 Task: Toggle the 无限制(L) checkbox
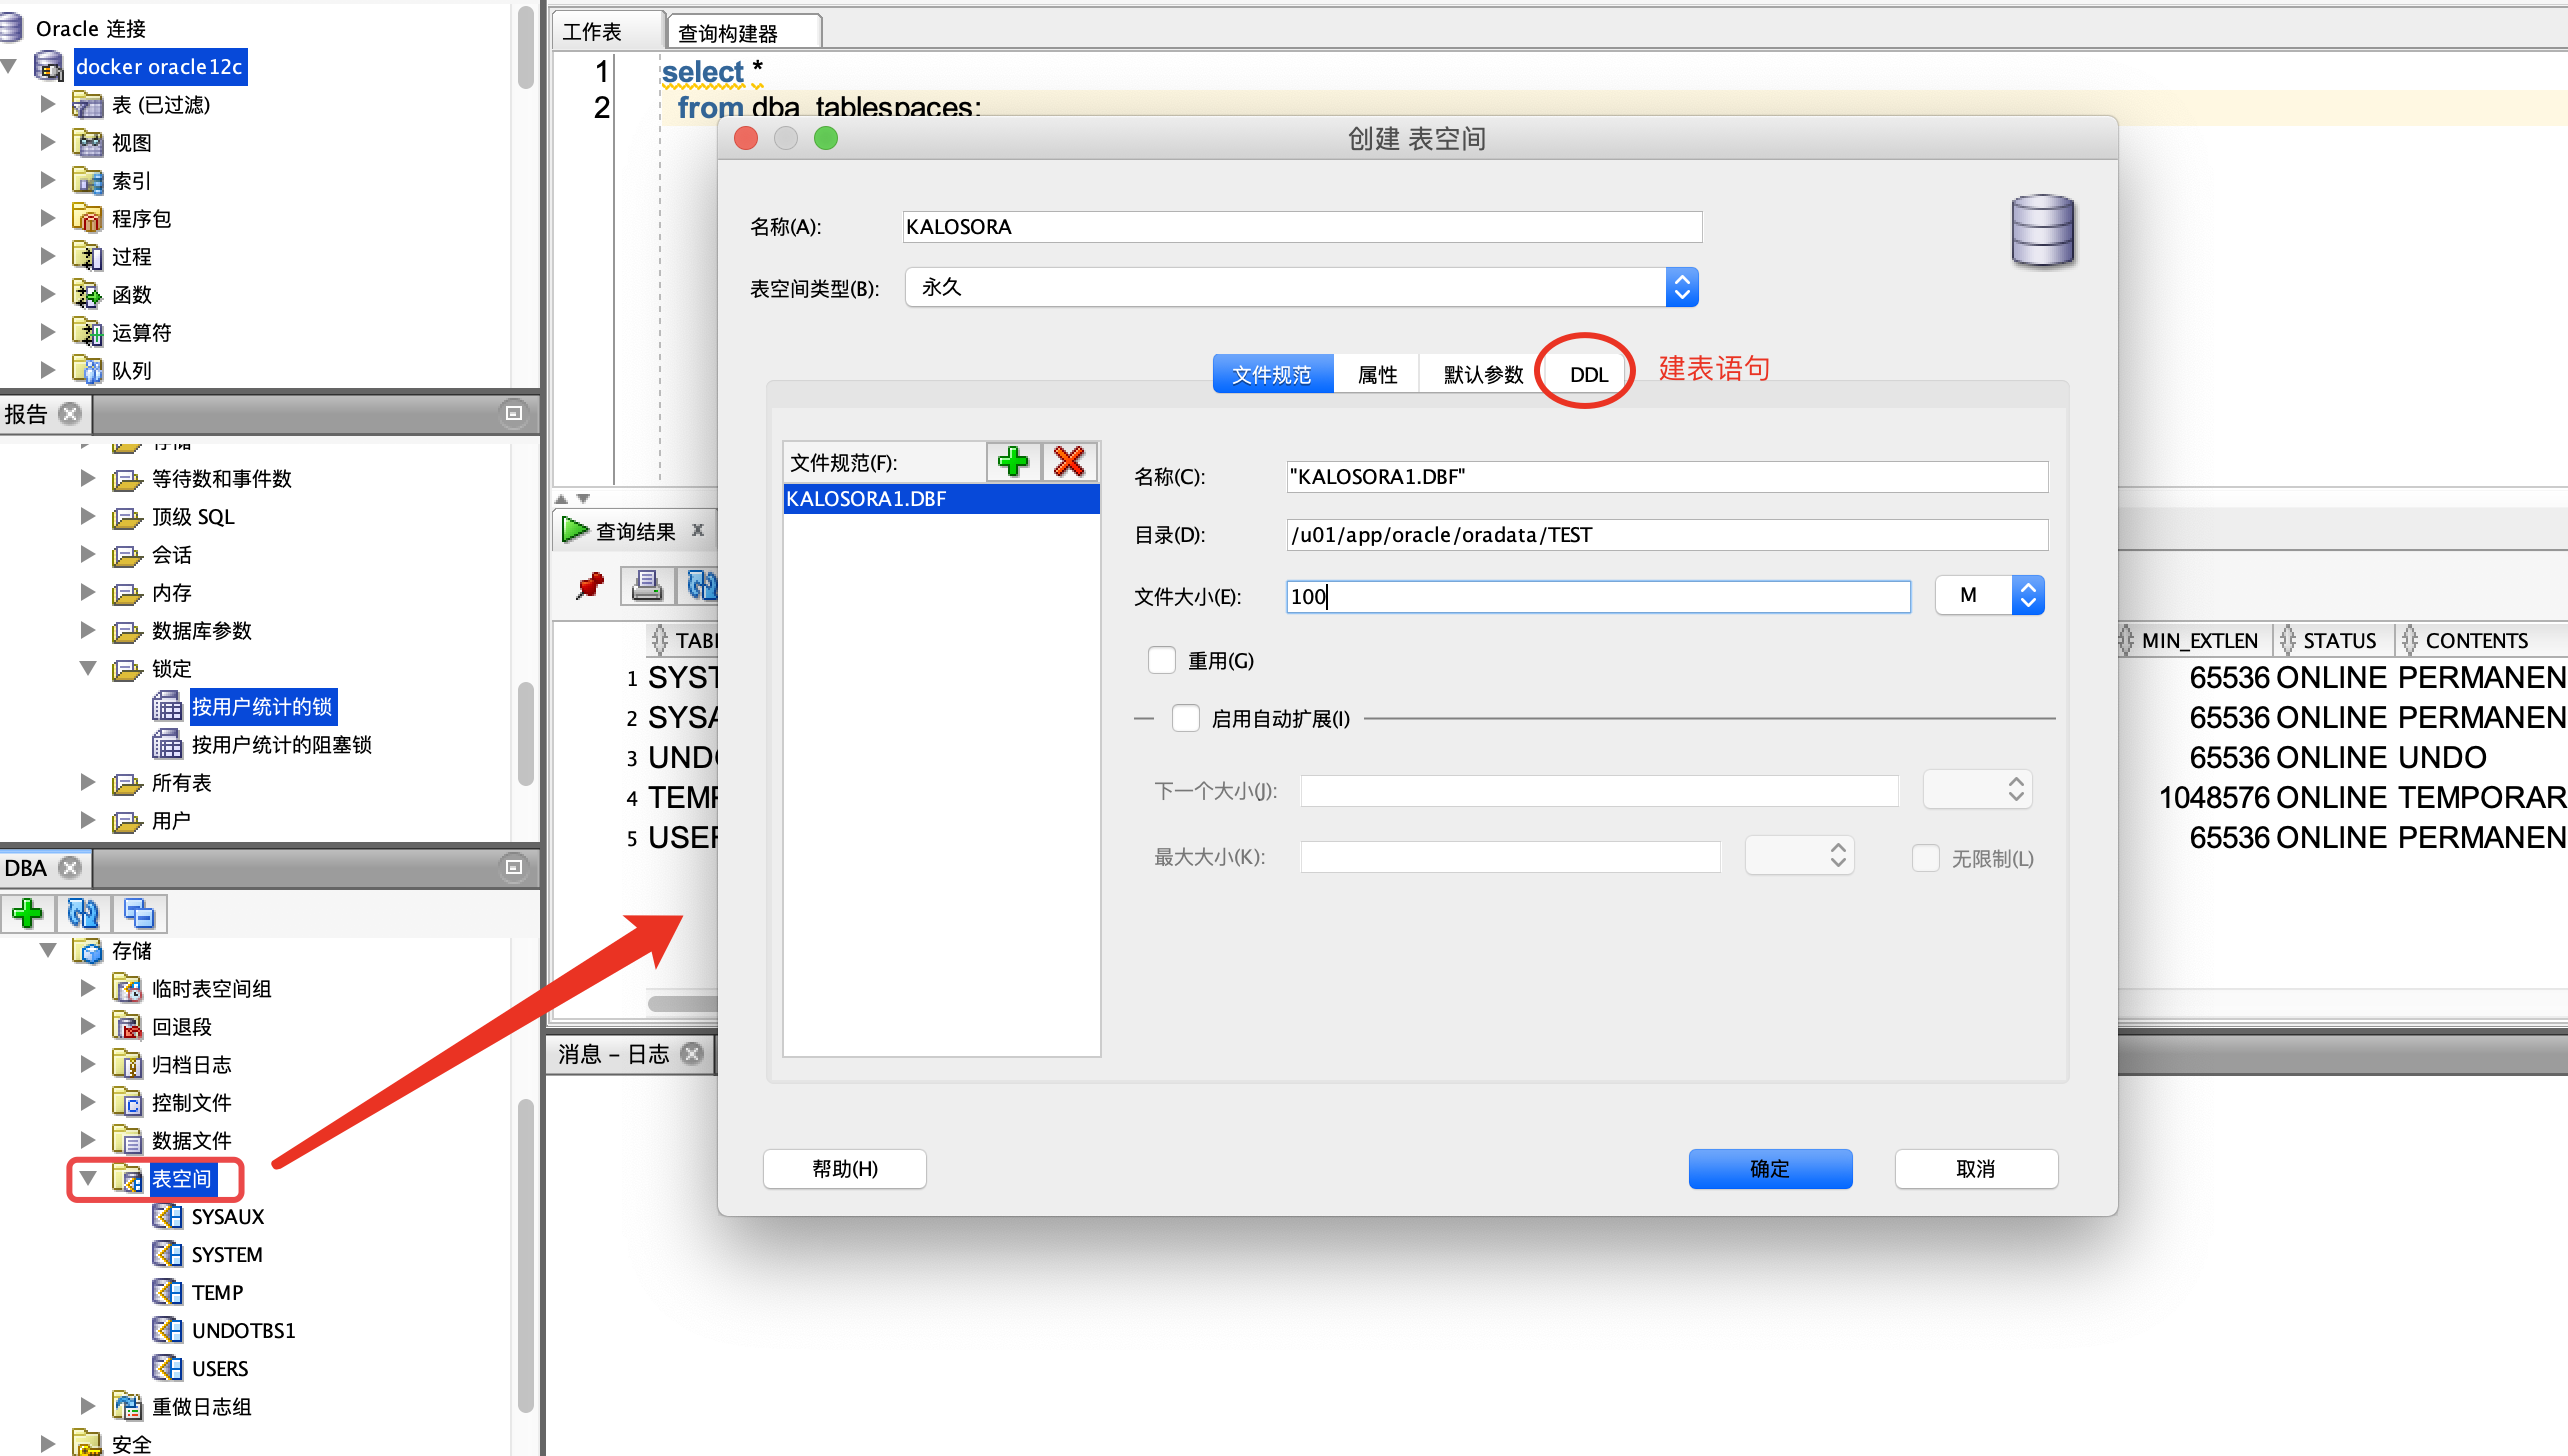click(1925, 858)
